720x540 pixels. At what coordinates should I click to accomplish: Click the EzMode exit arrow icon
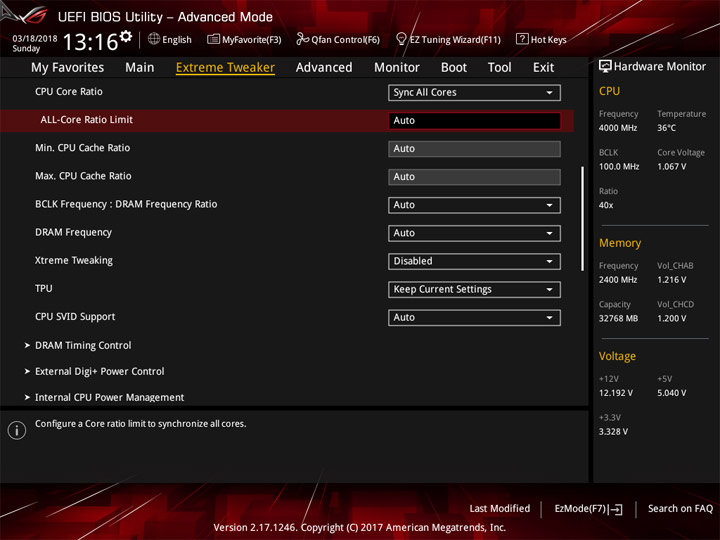tap(617, 509)
